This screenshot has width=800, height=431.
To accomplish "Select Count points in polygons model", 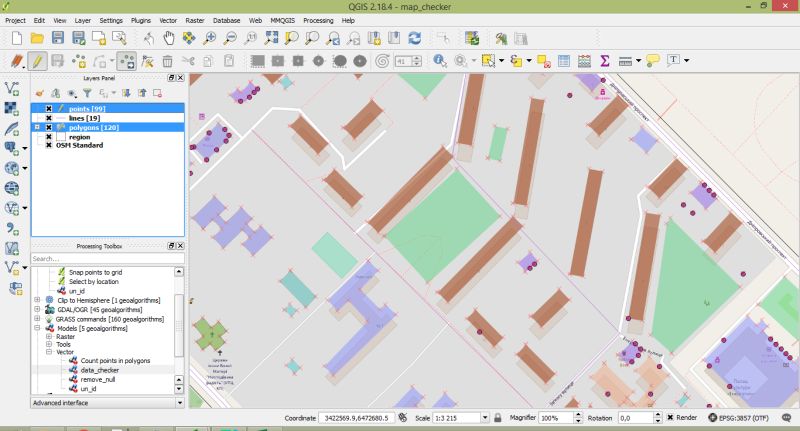I will 115,361.
